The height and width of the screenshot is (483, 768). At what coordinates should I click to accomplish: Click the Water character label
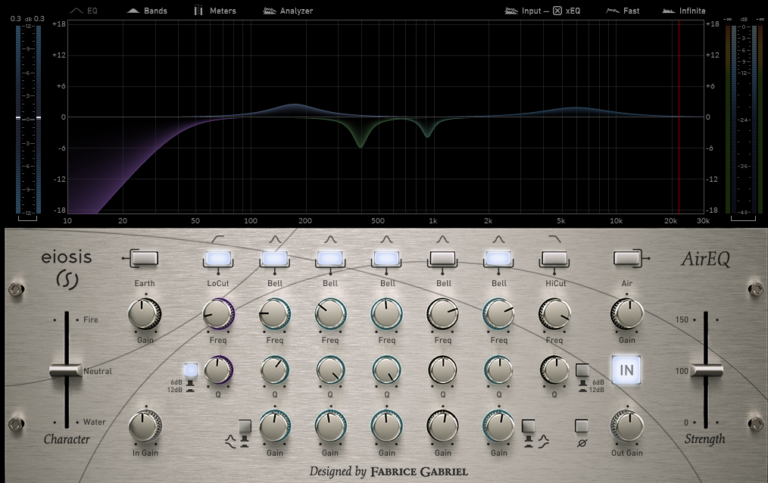[94, 422]
